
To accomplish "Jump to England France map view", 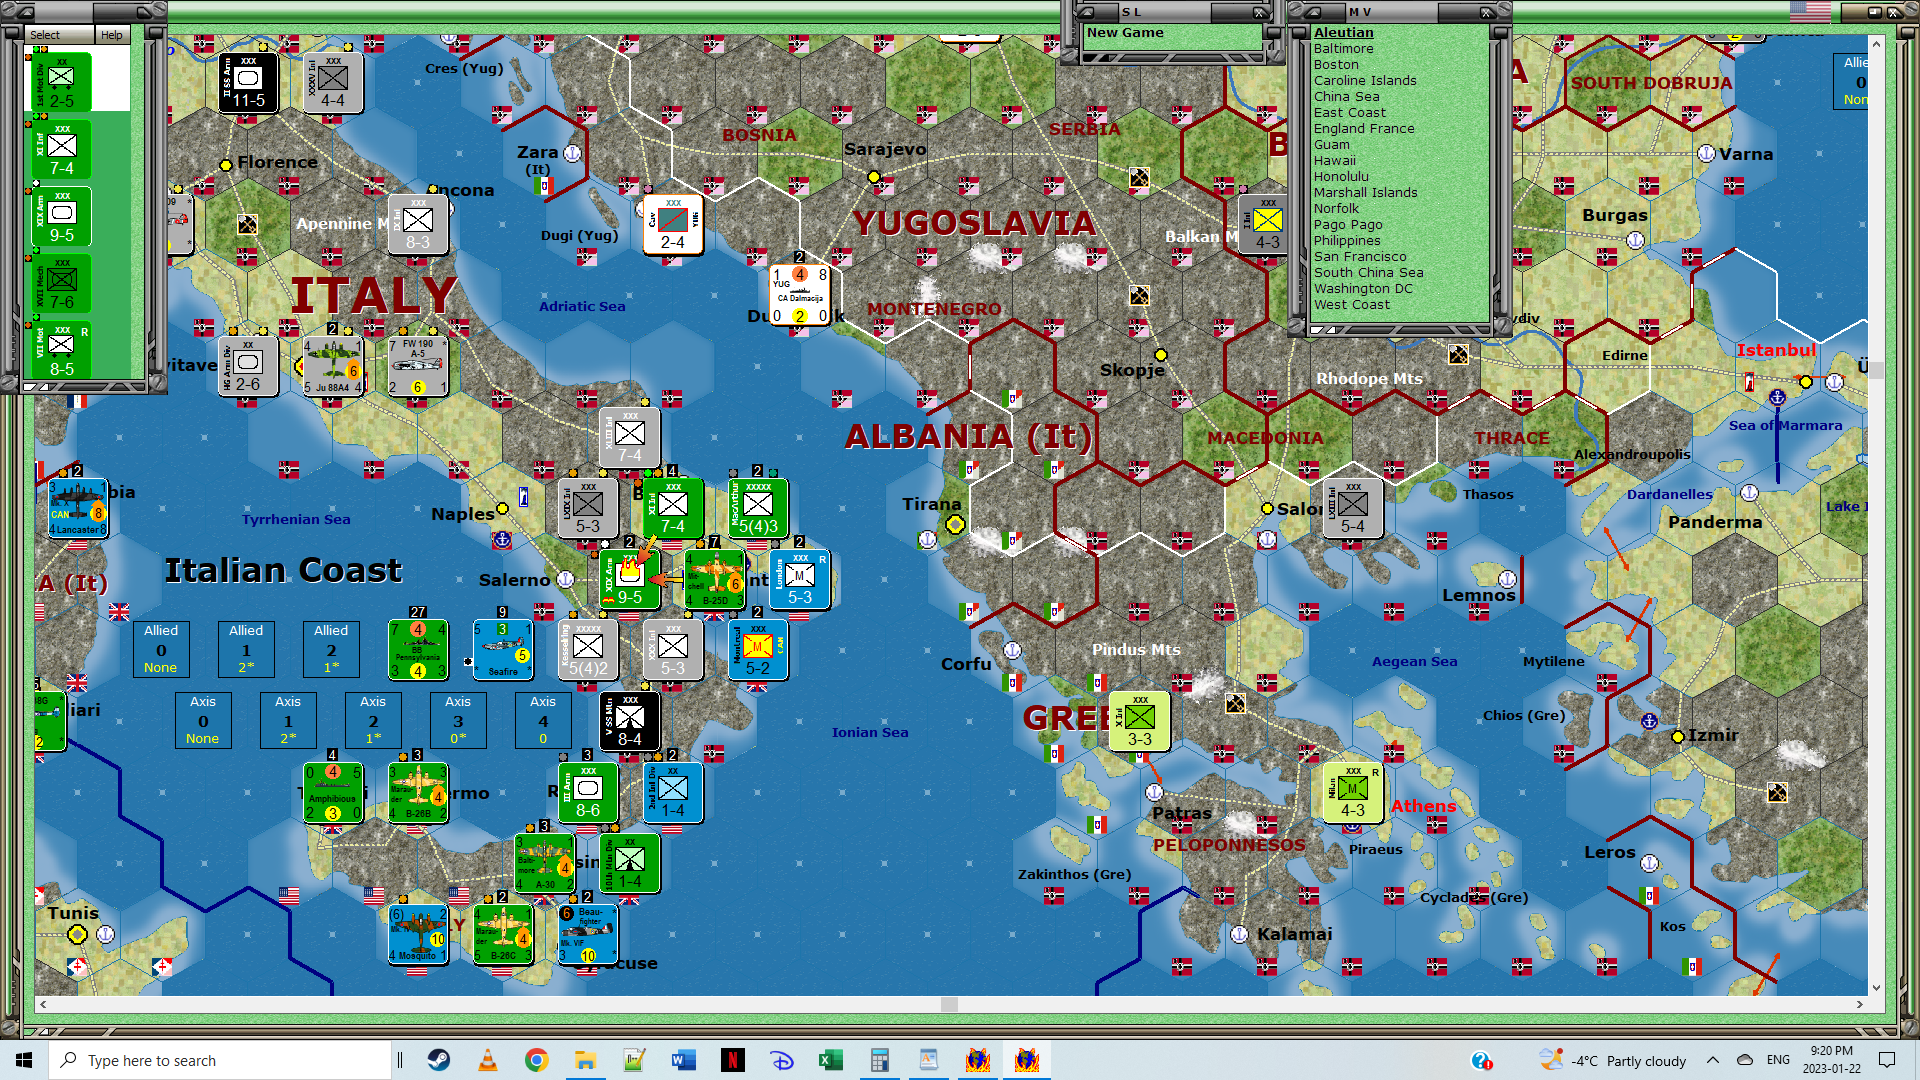I will pos(1364,129).
